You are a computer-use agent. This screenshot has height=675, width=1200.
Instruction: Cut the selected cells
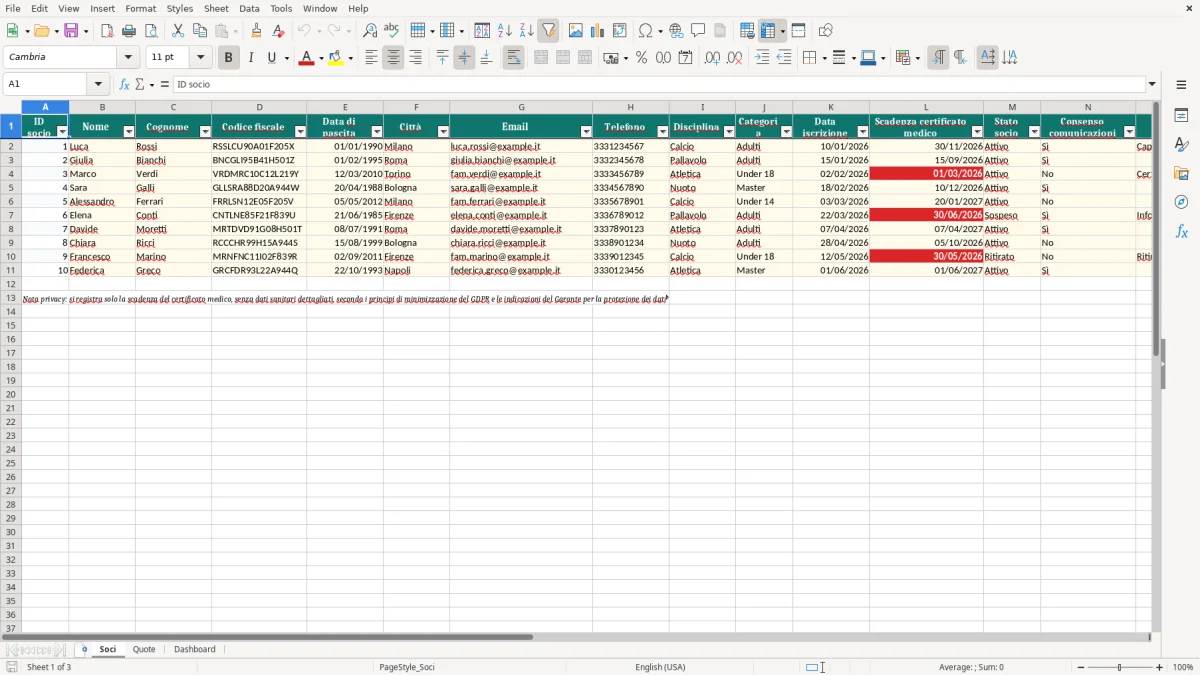(x=178, y=31)
